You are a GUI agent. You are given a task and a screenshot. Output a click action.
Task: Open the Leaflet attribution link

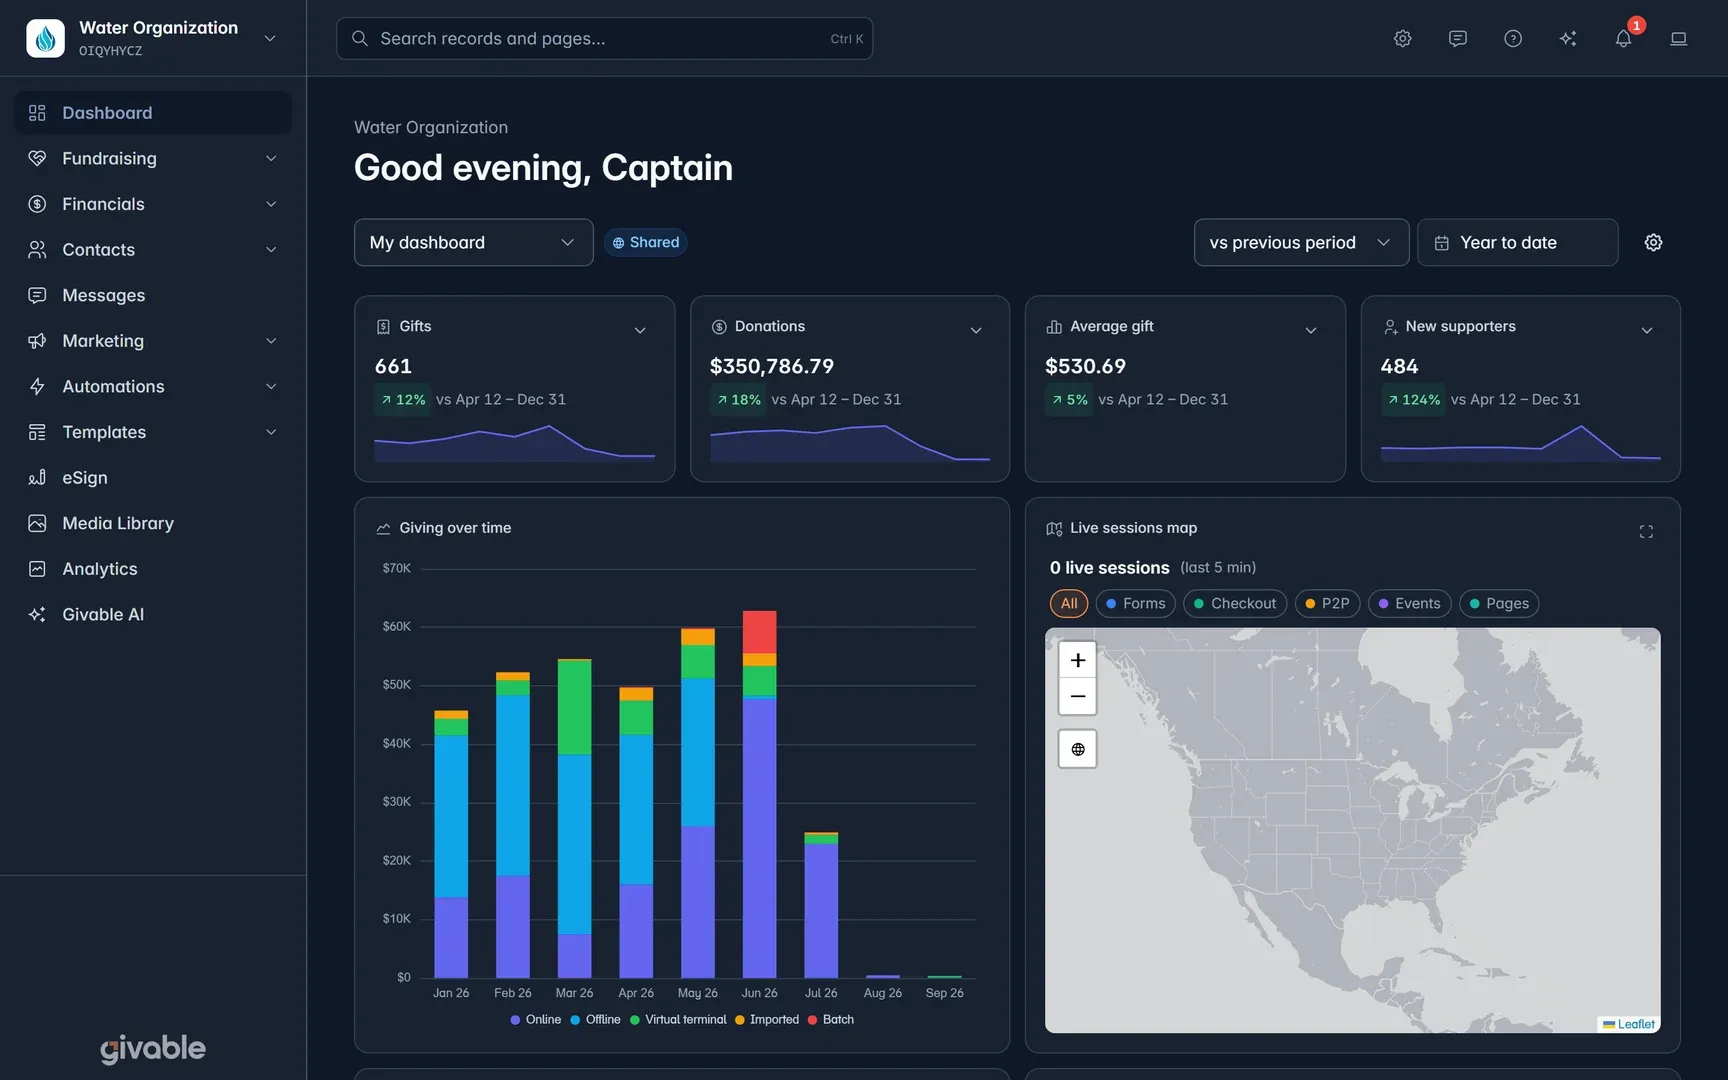[x=1636, y=1024]
